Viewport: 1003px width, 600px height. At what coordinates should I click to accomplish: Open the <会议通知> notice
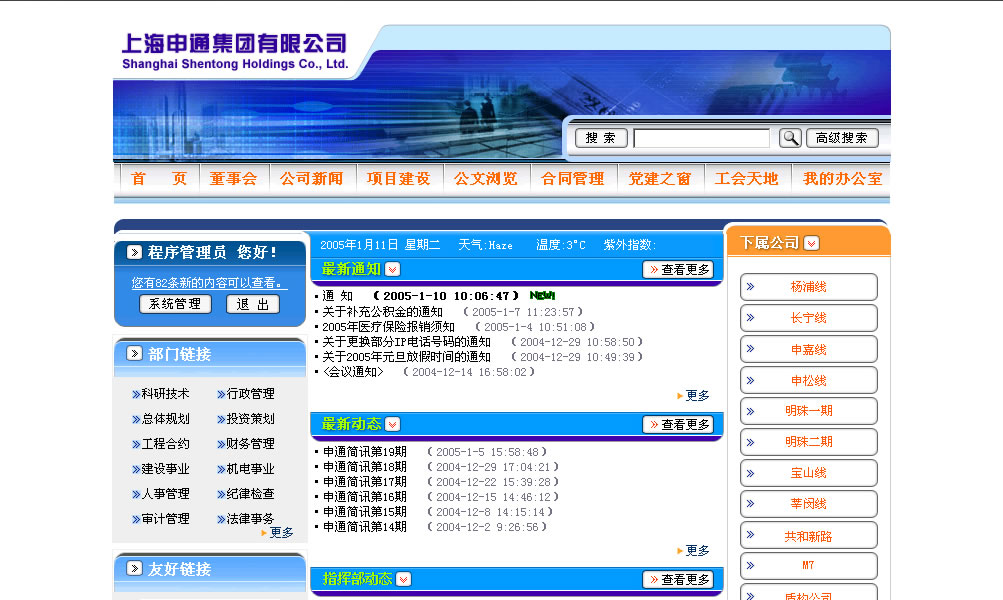[x=352, y=372]
